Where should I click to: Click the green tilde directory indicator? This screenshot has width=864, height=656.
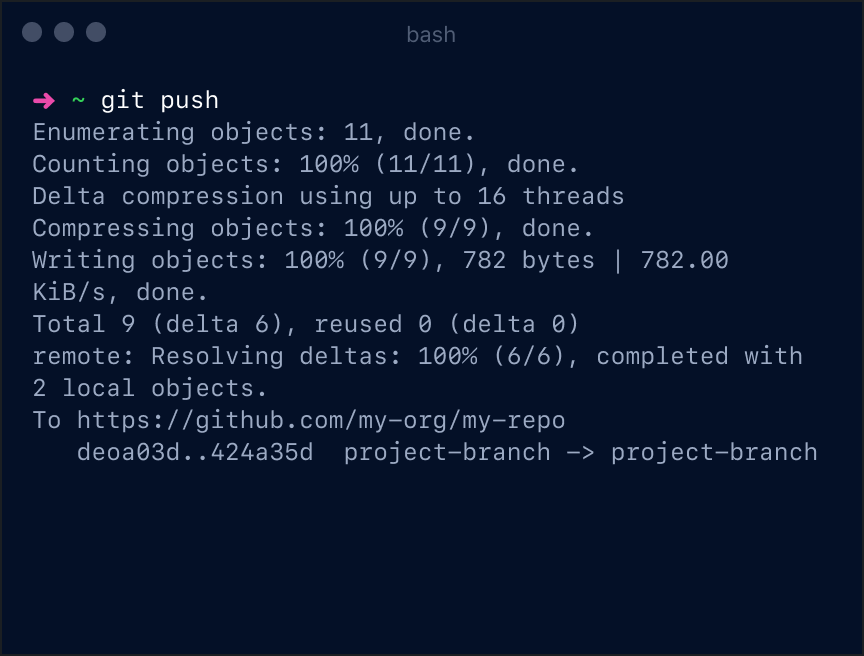pos(78,100)
